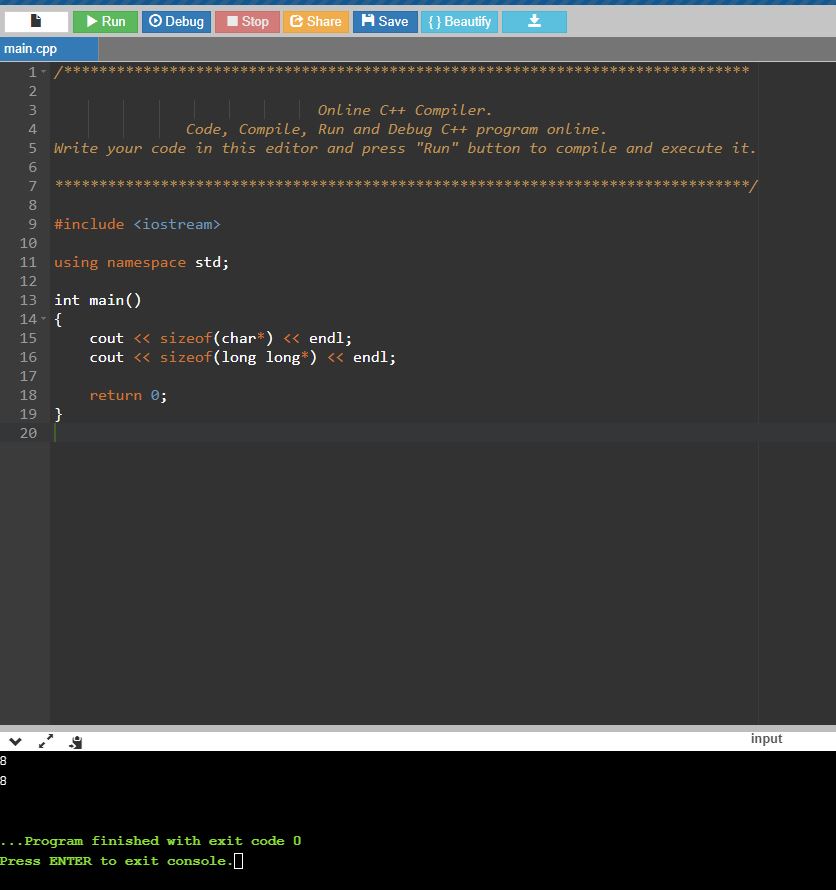
Task: Expand console to fullscreen
Action: tap(46, 742)
